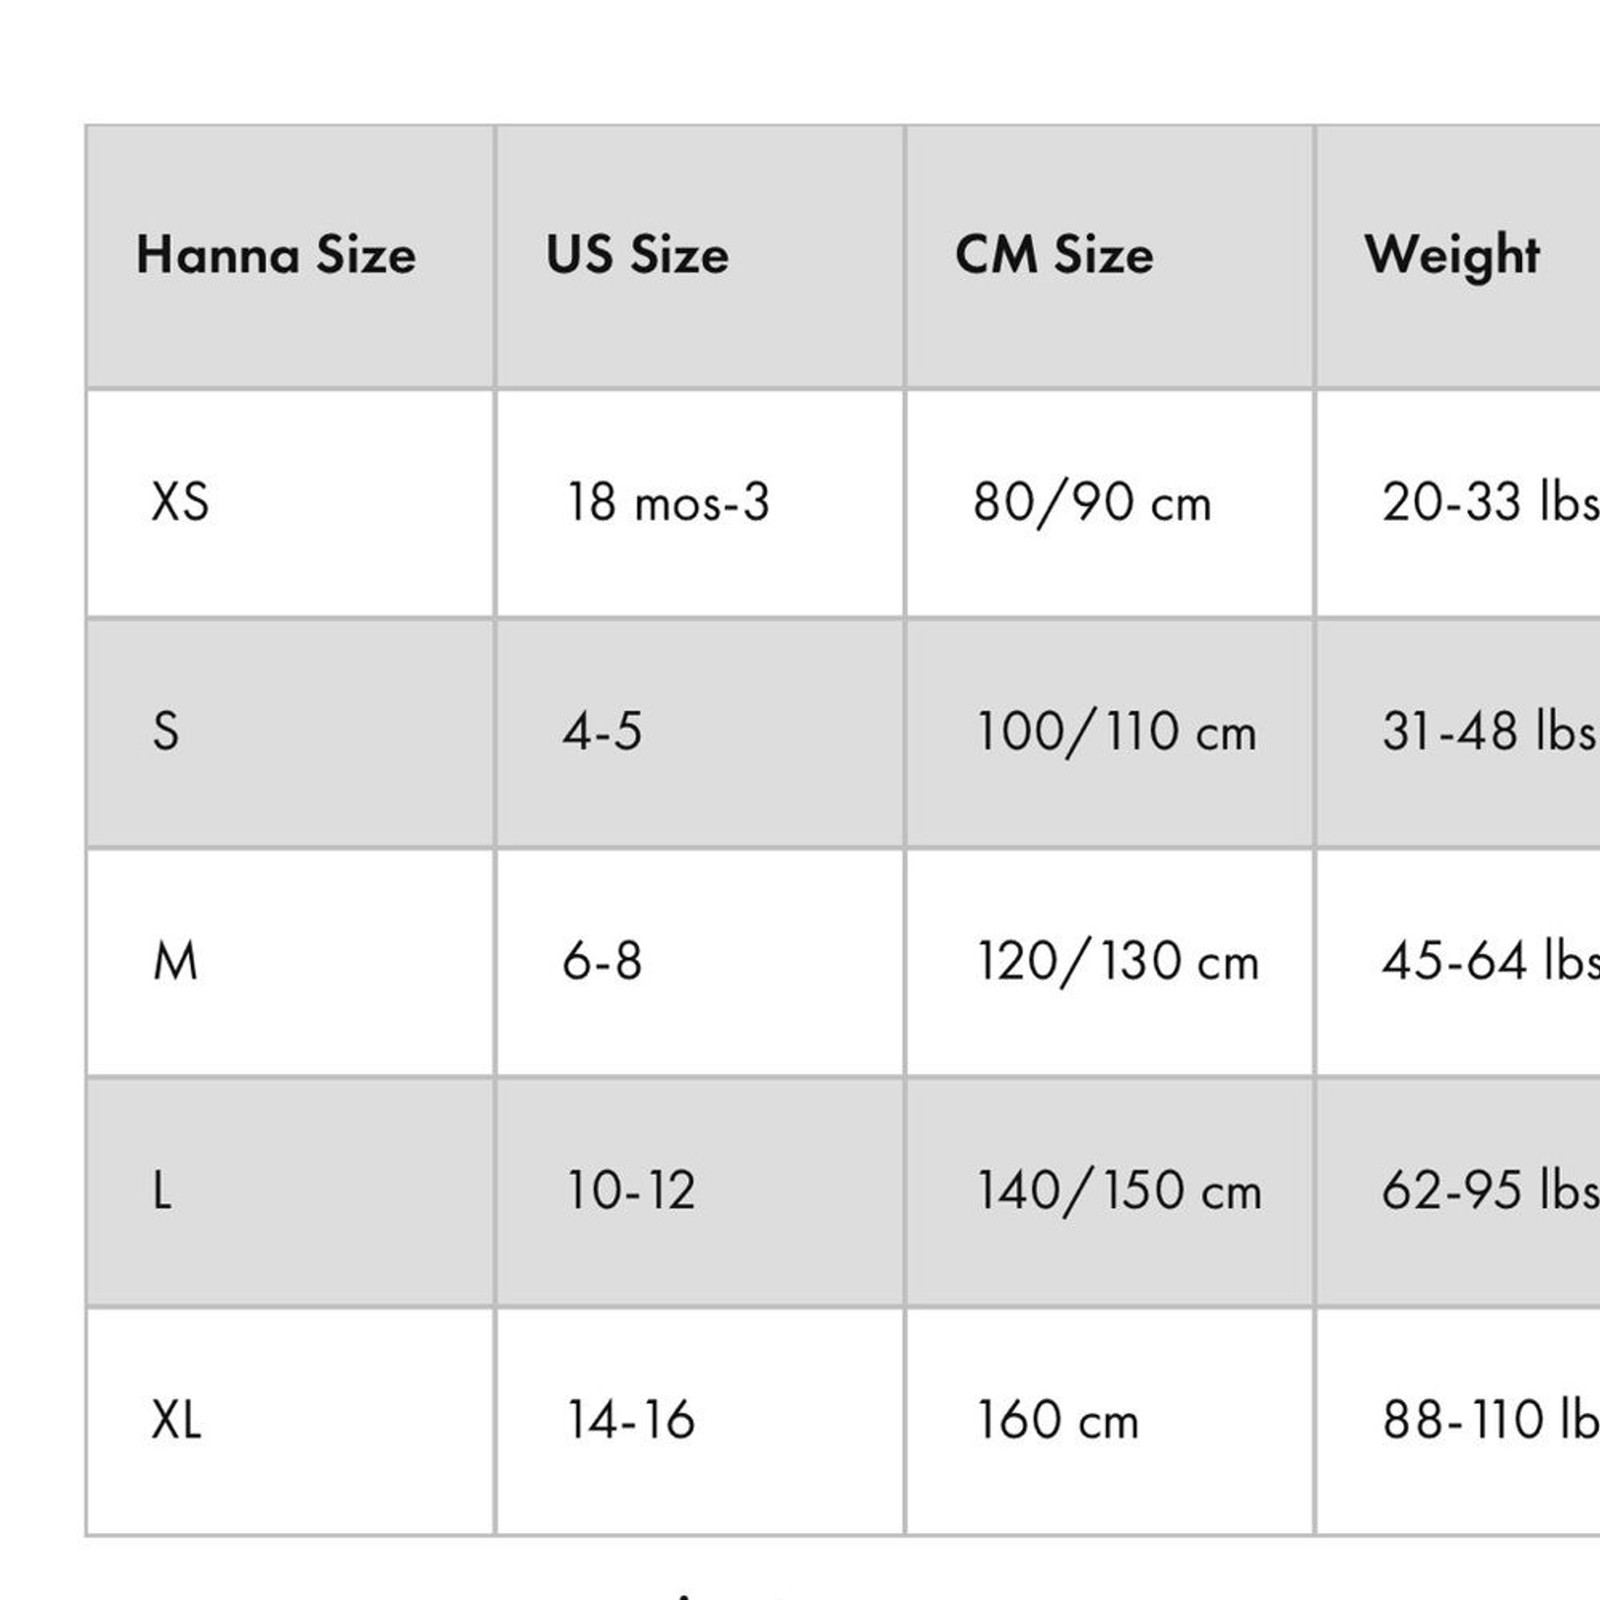The width and height of the screenshot is (1600, 1600).
Task: Click the 31-48 lbs weight cell
Action: pyautogui.click(x=1488, y=732)
